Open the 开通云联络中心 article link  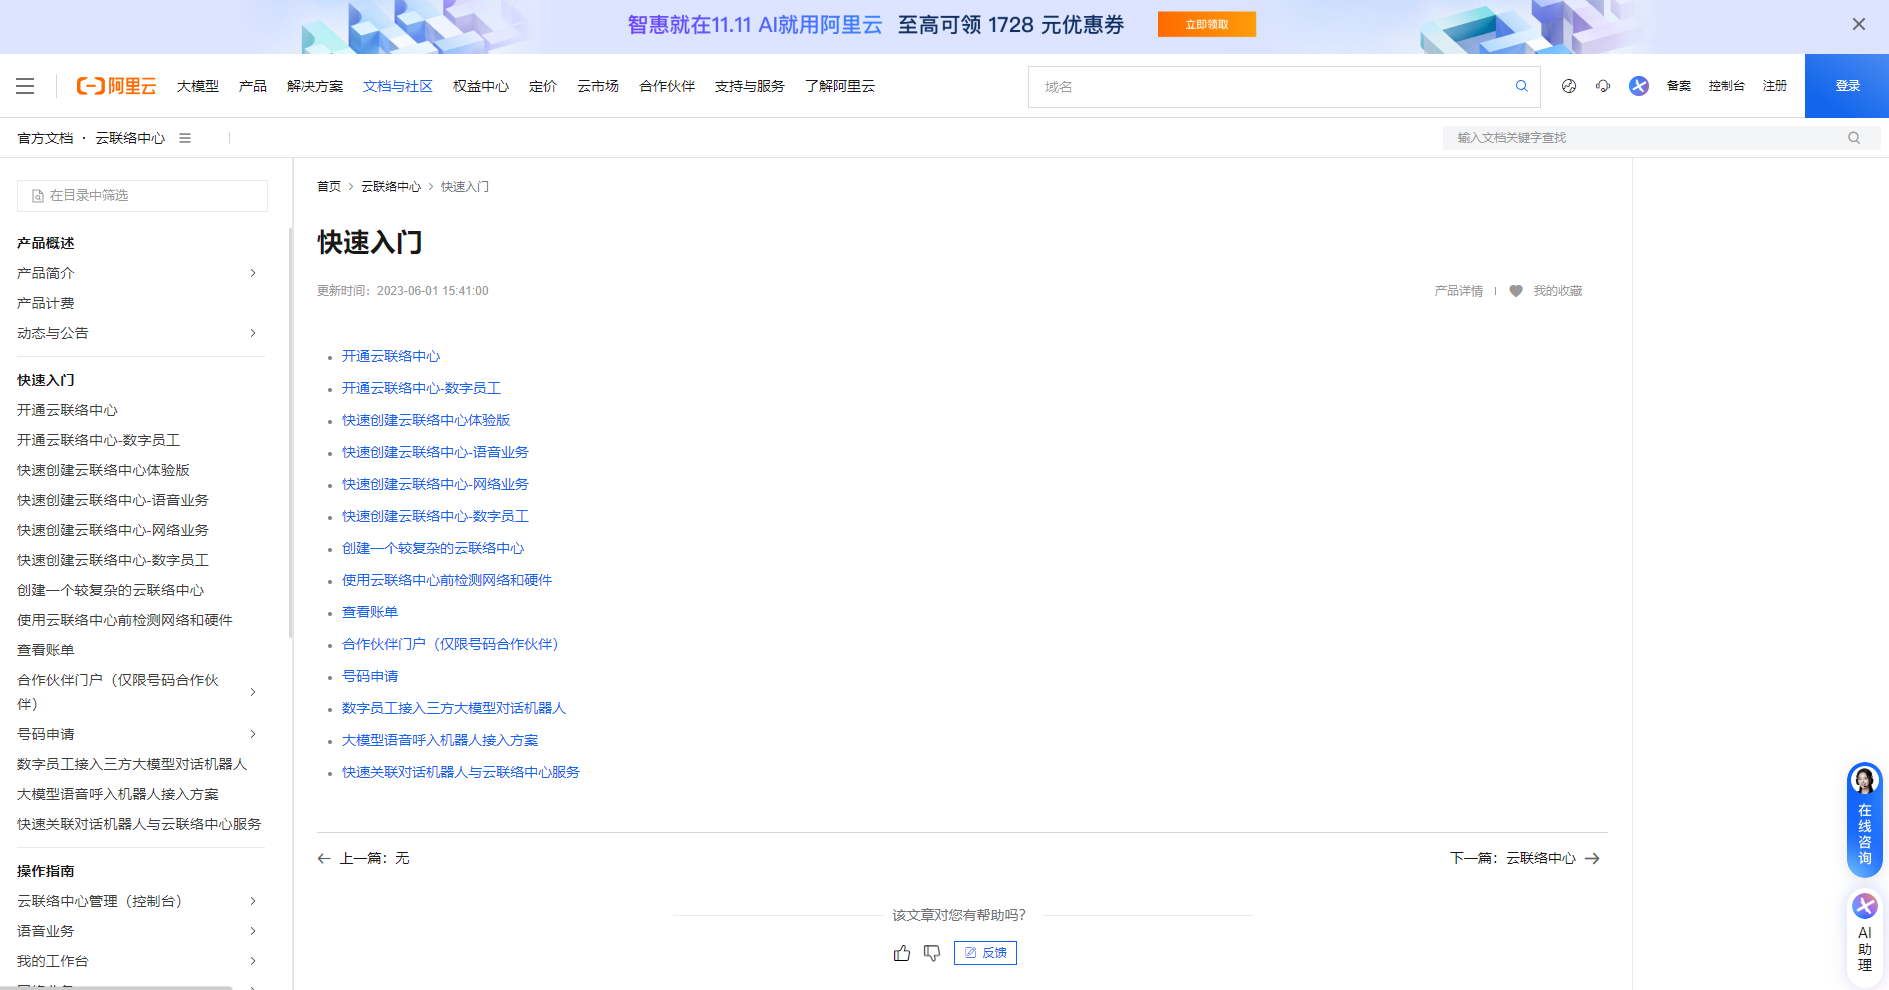click(x=390, y=356)
